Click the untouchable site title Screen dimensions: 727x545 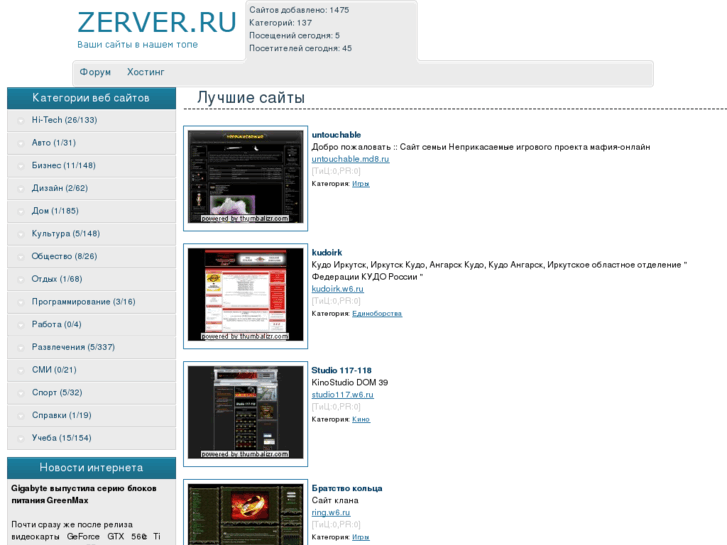click(x=336, y=135)
